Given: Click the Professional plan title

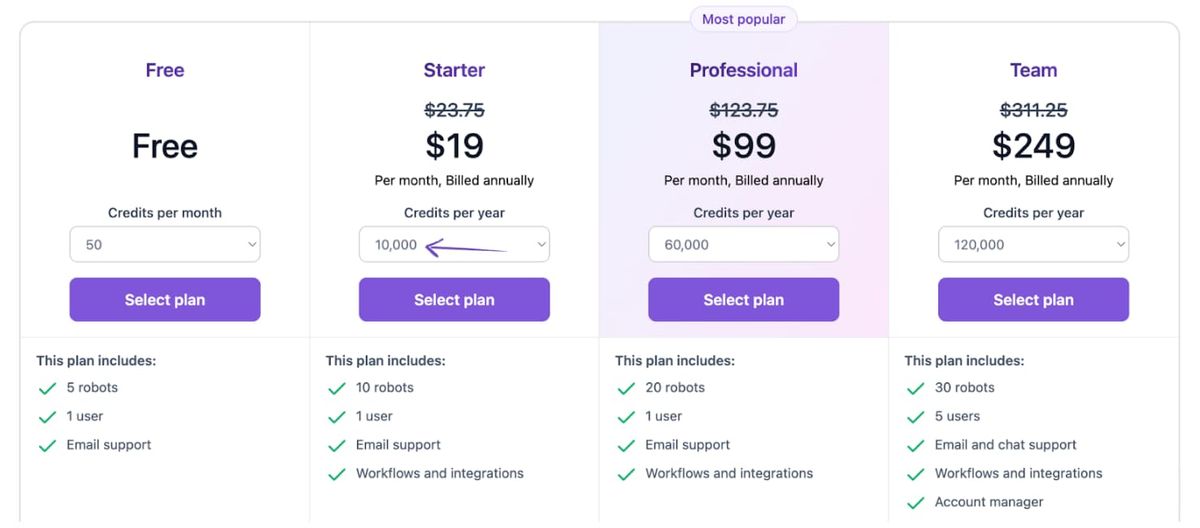Looking at the screenshot, I should [743, 71].
